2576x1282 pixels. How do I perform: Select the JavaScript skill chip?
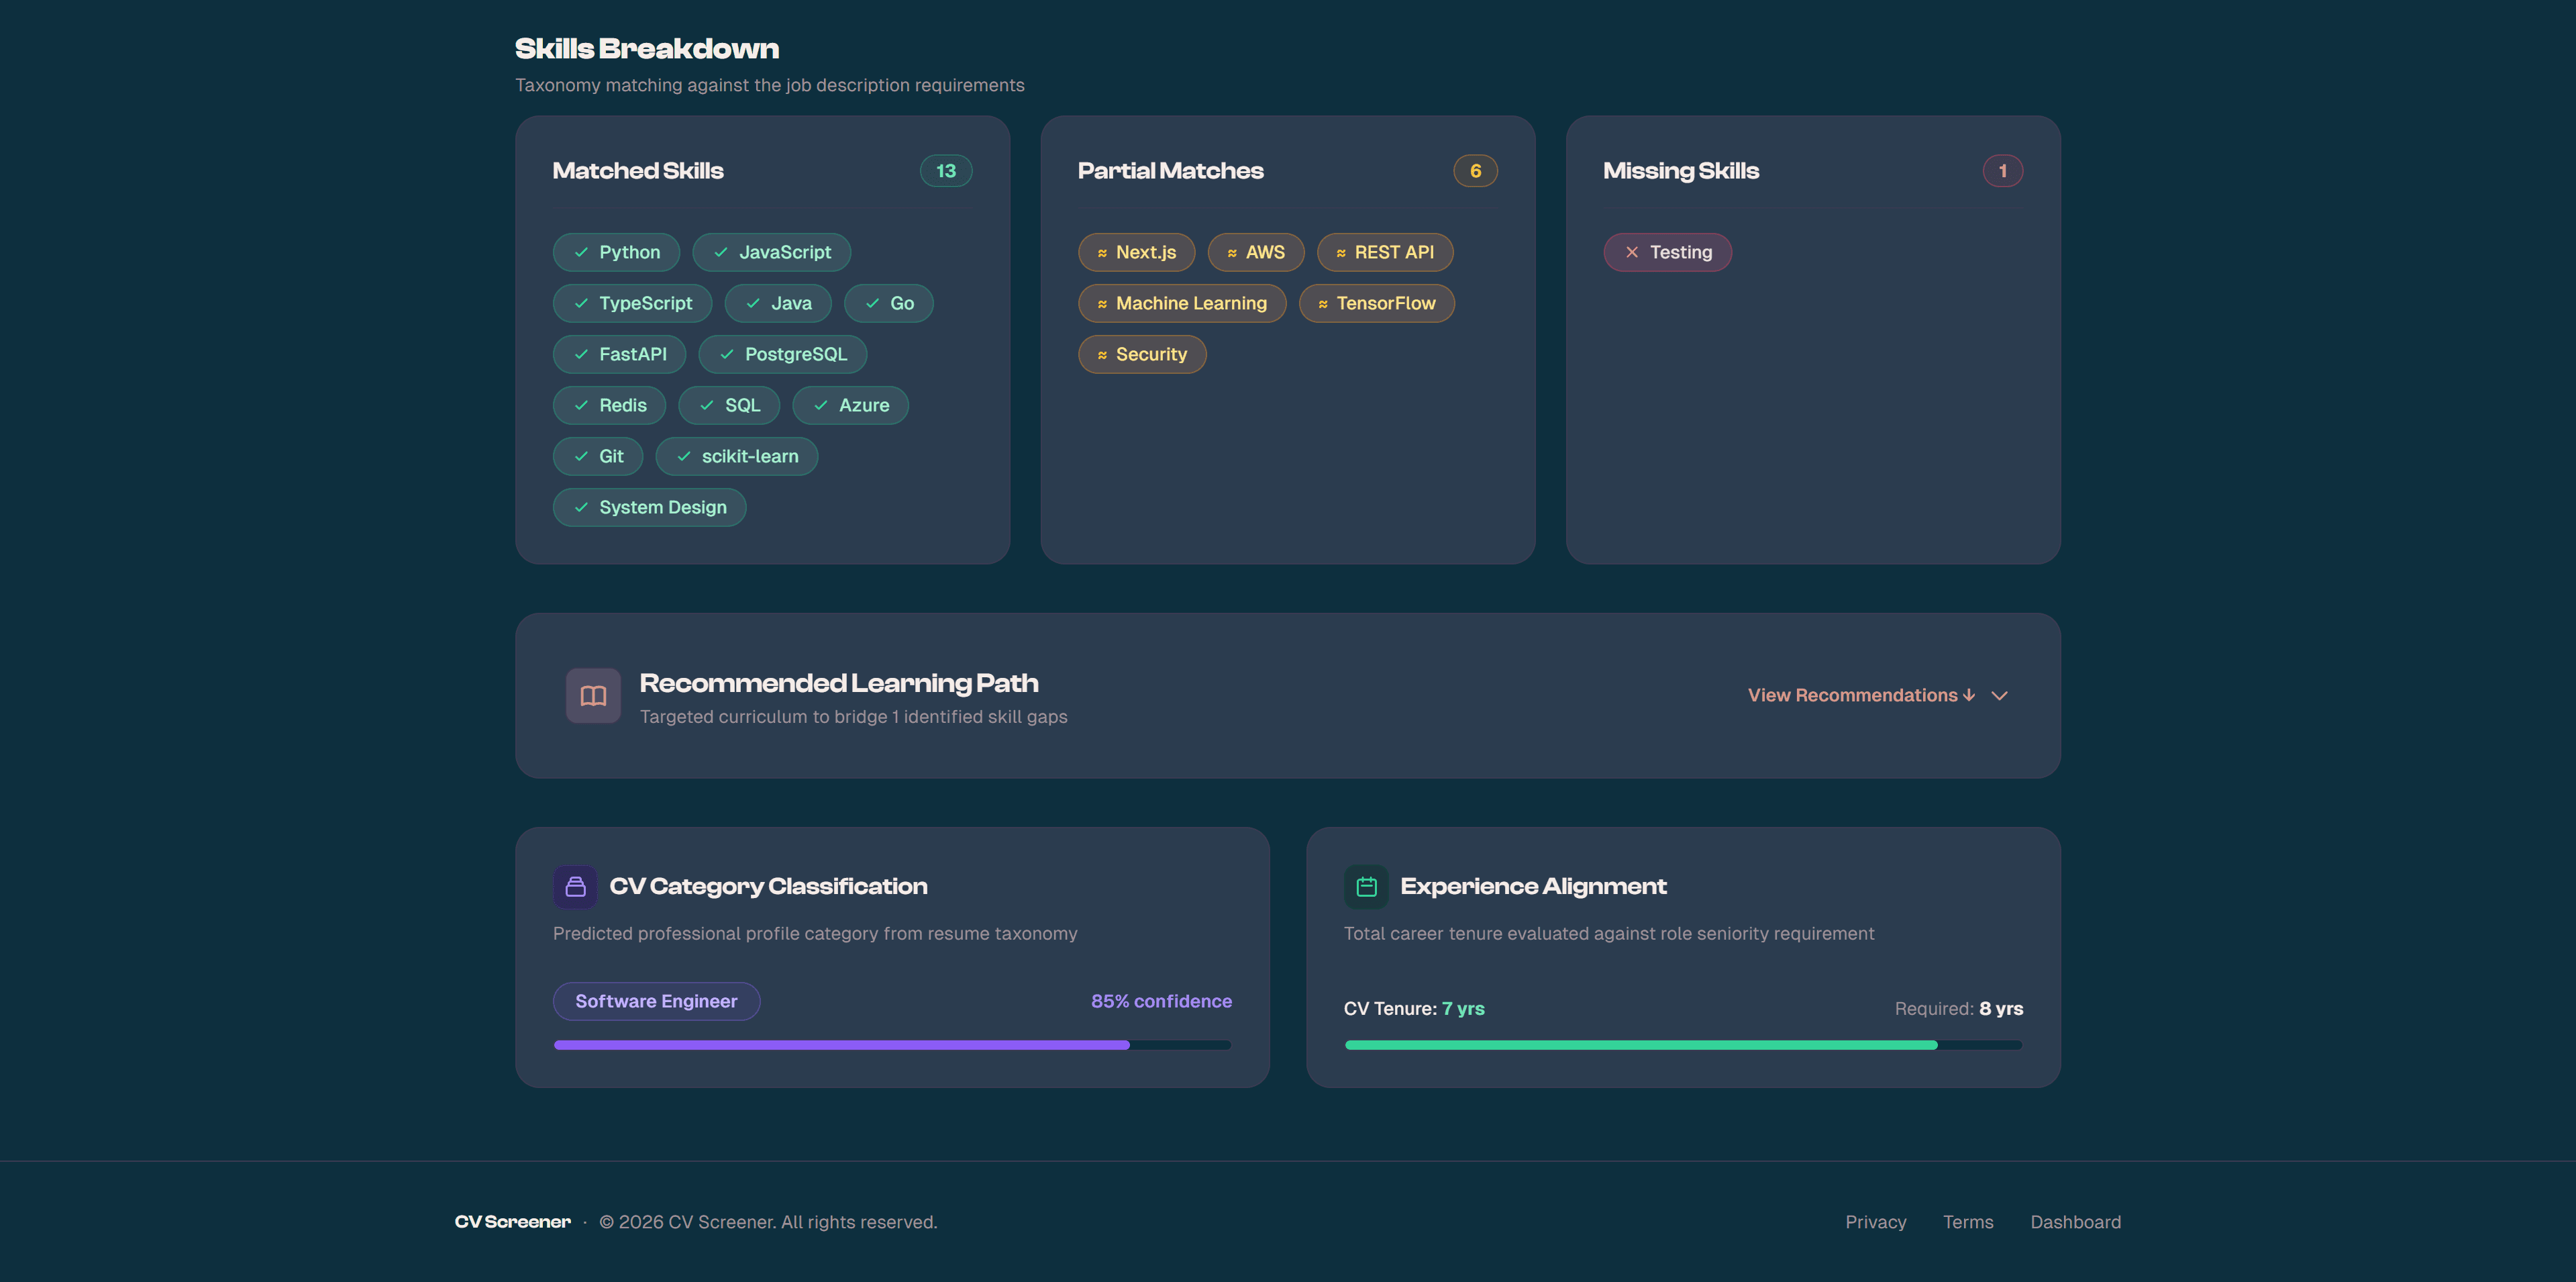(x=771, y=252)
